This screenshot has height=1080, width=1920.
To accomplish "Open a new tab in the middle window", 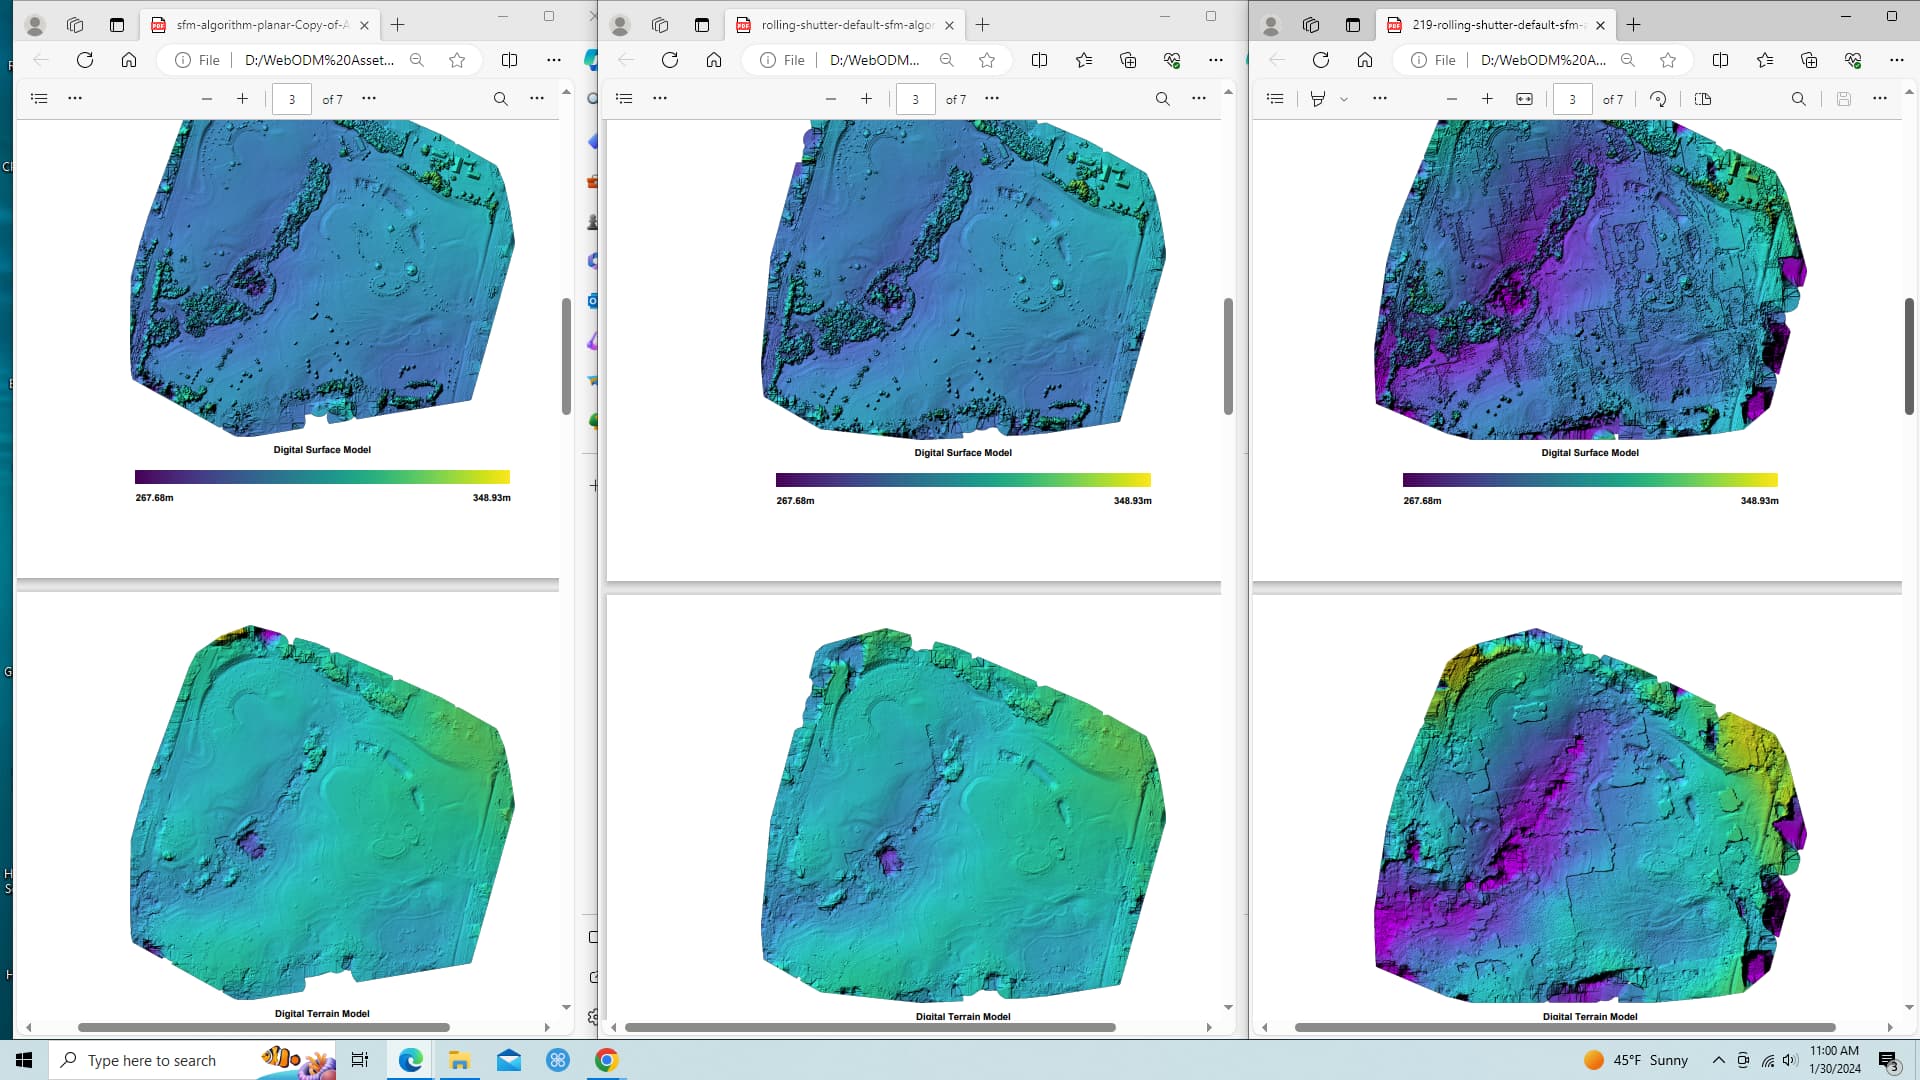I will (982, 25).
